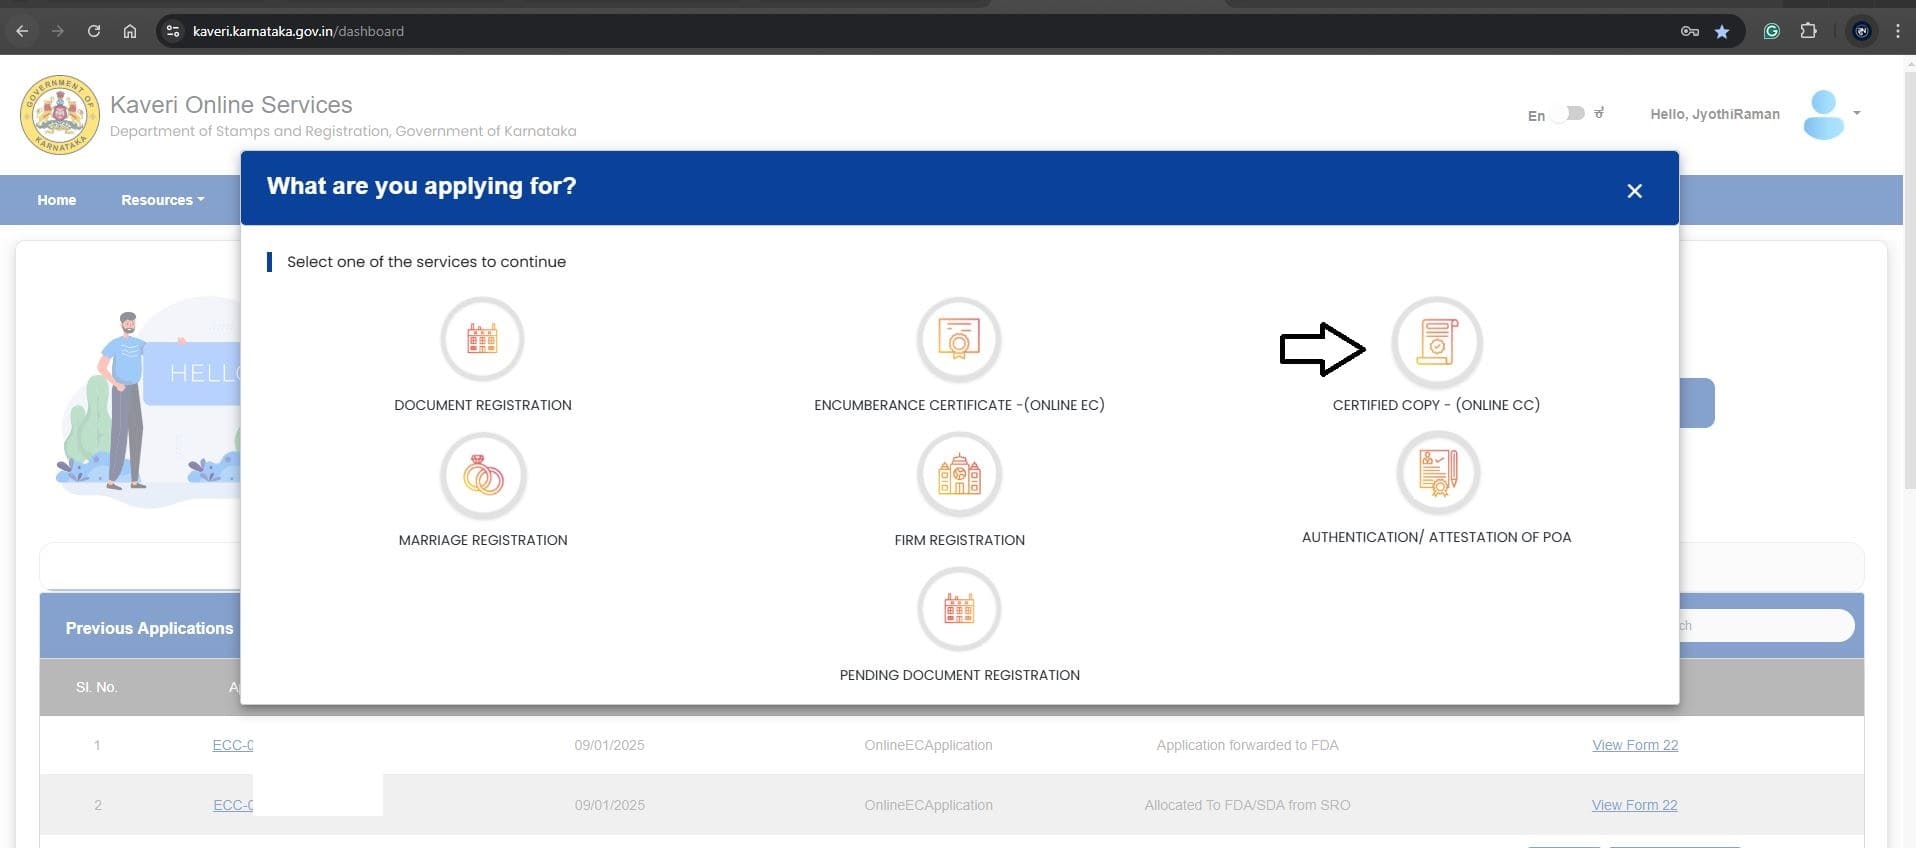The width and height of the screenshot is (1916, 848).
Task: Select the Document Registration service icon
Action: point(482,340)
